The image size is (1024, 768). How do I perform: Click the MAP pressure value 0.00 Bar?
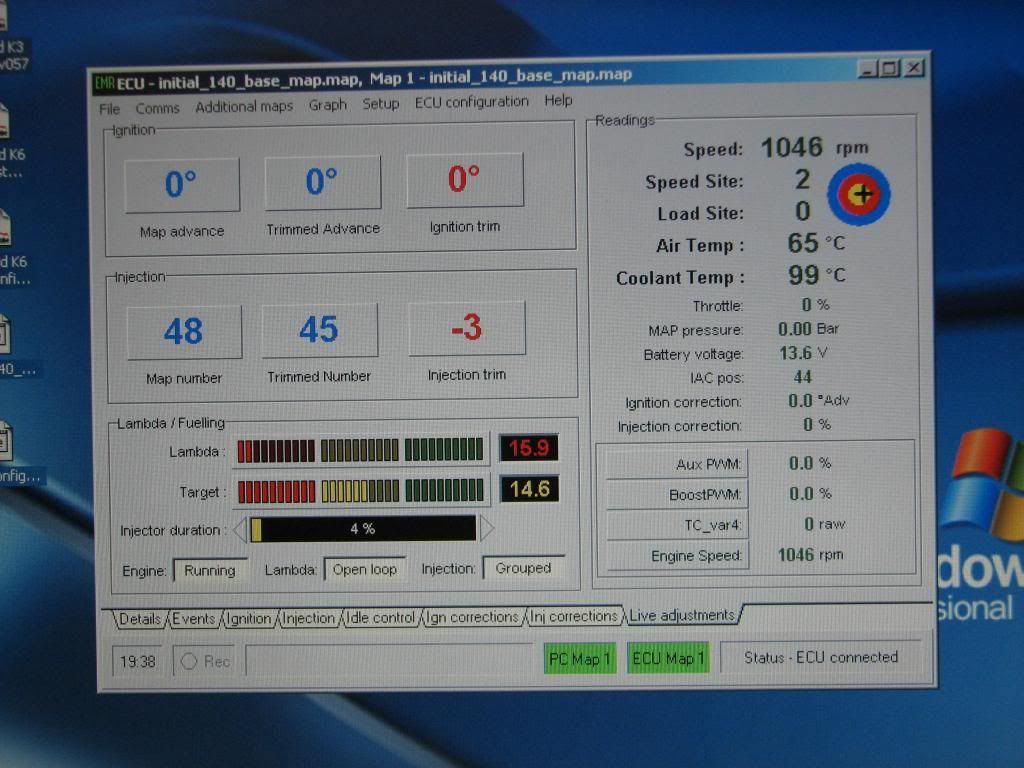808,329
